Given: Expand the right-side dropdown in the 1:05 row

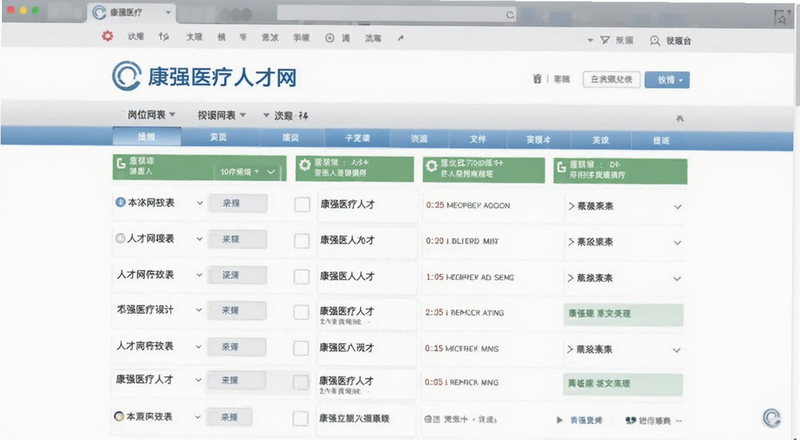Looking at the screenshot, I should 677,279.
